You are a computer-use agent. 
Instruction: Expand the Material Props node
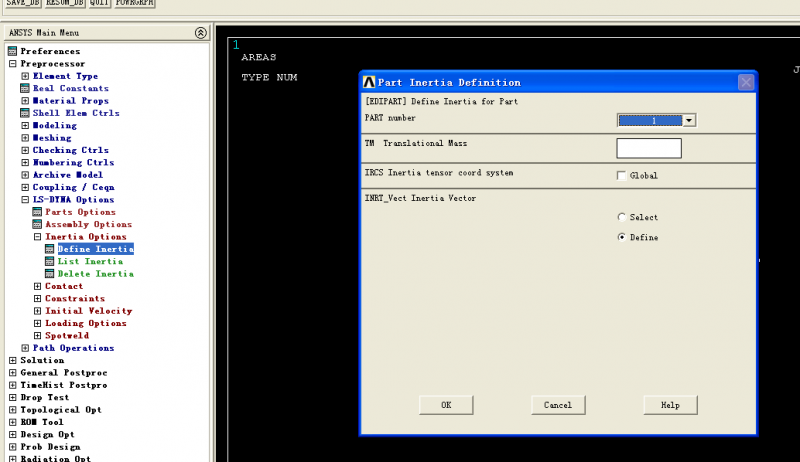pyautogui.click(x=25, y=101)
